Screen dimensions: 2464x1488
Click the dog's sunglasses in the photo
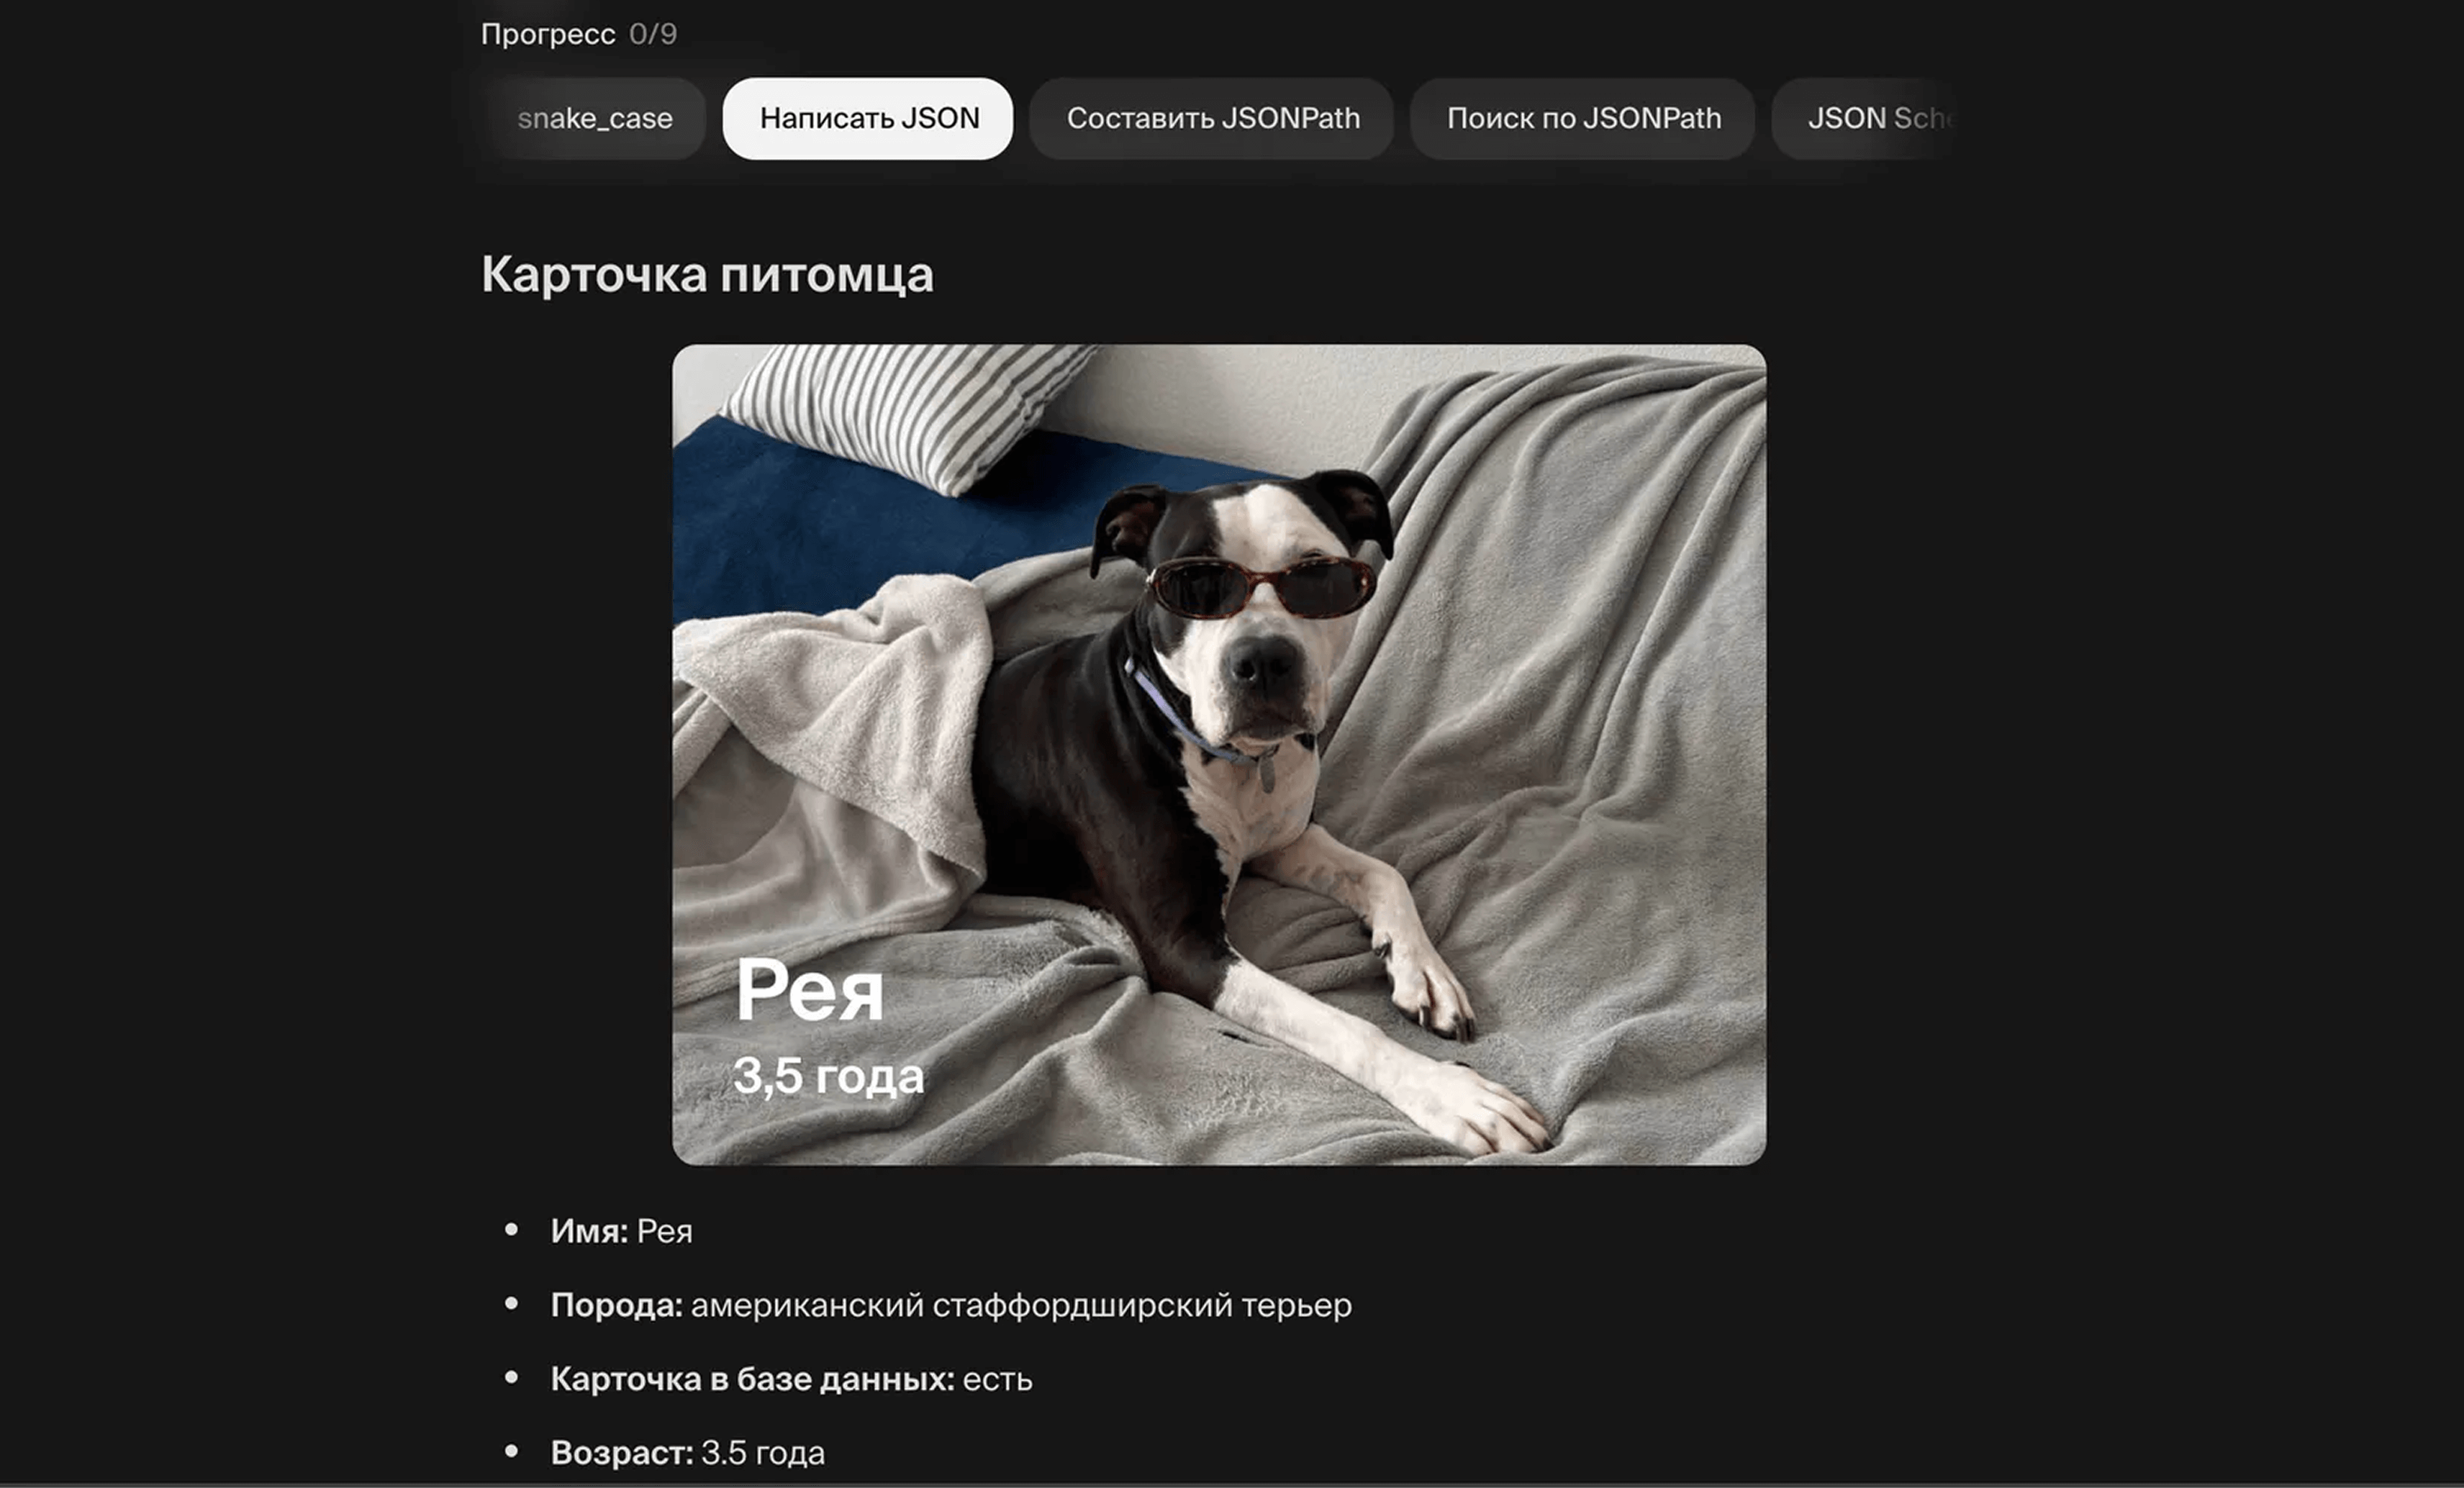(x=1260, y=587)
